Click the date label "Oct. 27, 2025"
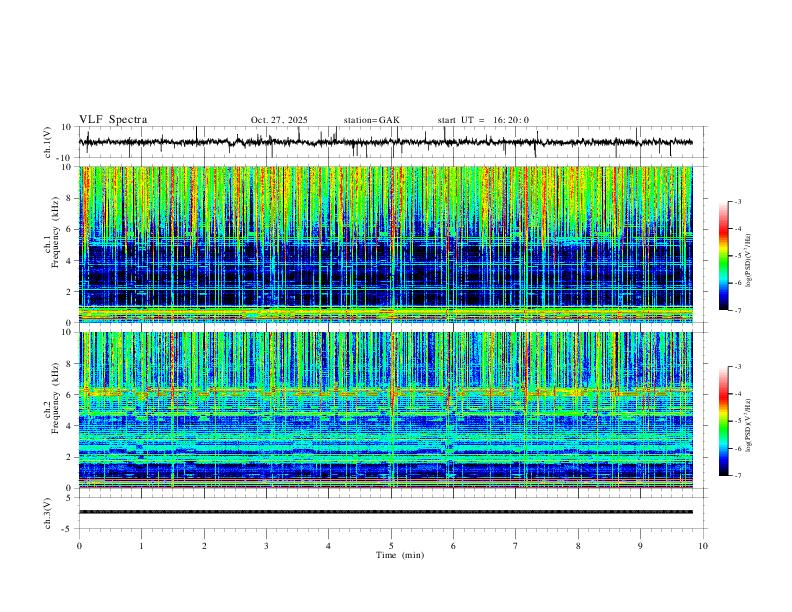The width and height of the screenshot is (792, 612). click(279, 120)
